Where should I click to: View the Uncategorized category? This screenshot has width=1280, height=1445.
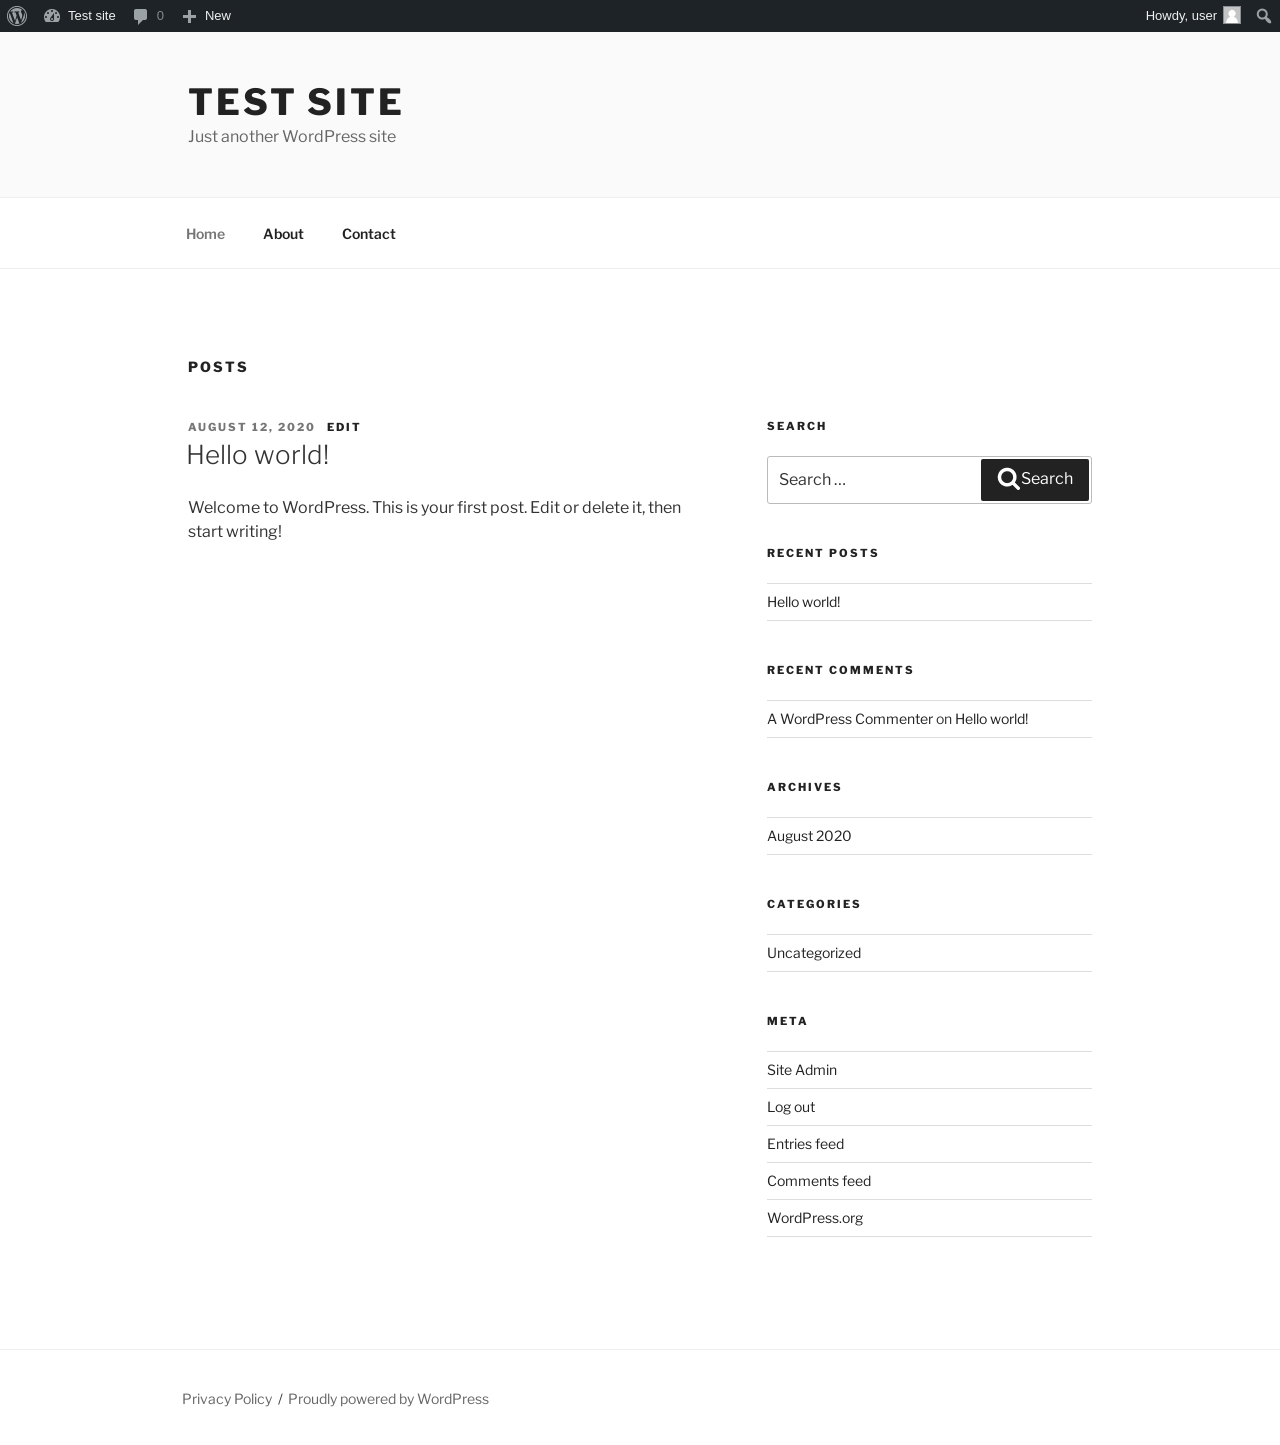click(x=813, y=953)
